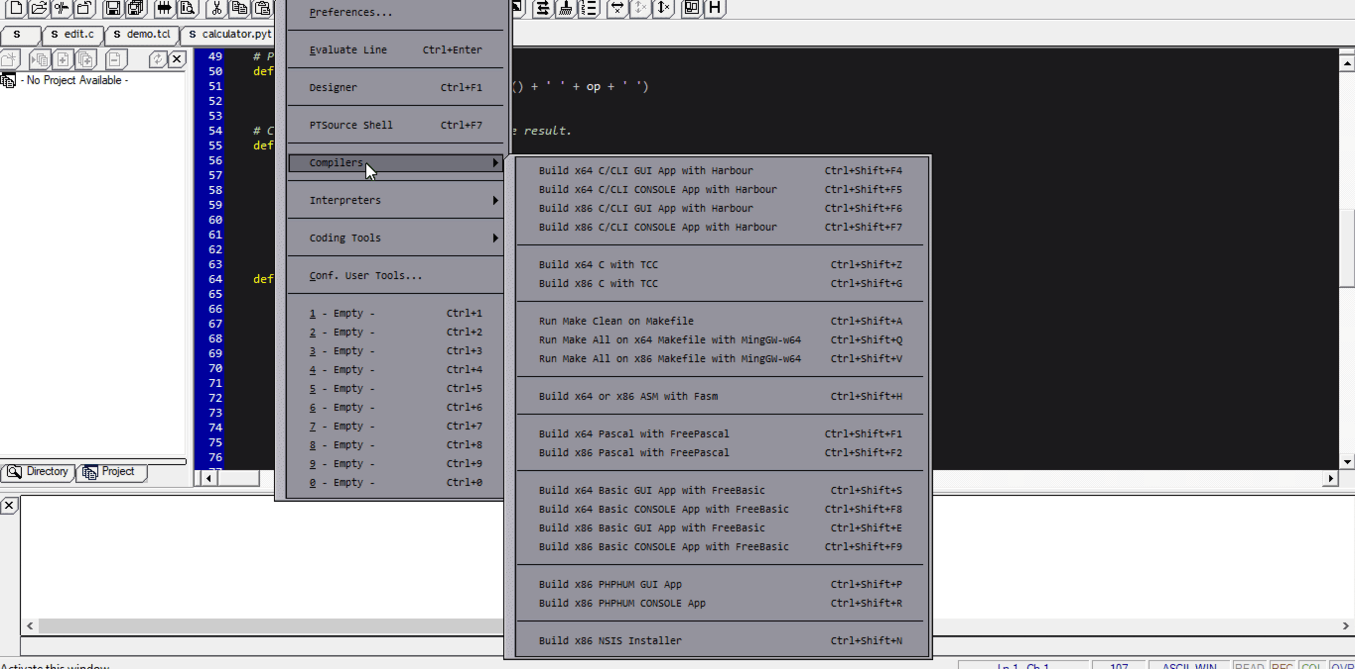The height and width of the screenshot is (669, 1355).
Task: Click the H icon in the toolbar
Action: (x=715, y=9)
